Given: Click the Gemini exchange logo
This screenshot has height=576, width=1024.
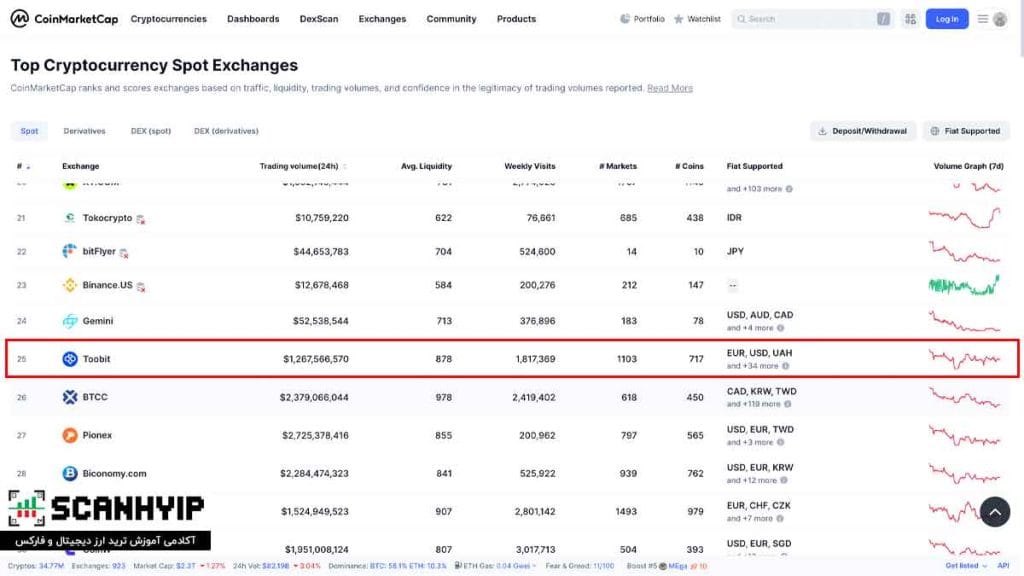Looking at the screenshot, I should coord(70,321).
